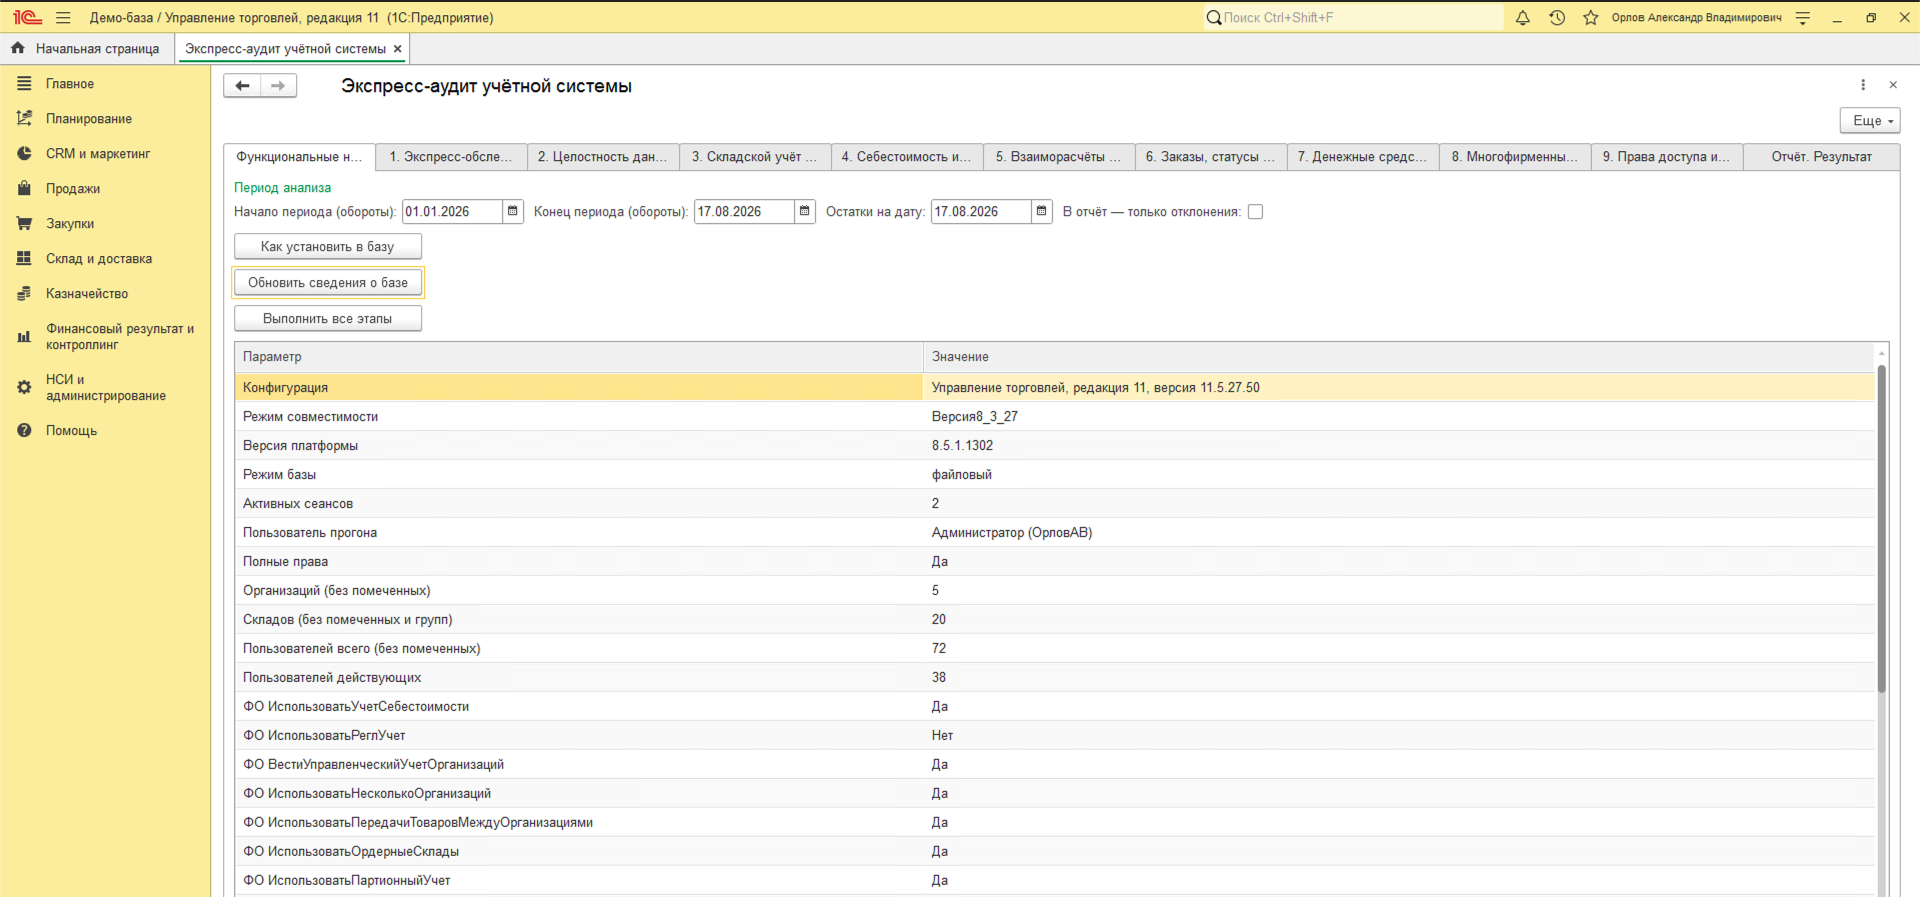The image size is (1920, 897).
Task: Open calendar for Конец периода date
Action: (x=805, y=212)
